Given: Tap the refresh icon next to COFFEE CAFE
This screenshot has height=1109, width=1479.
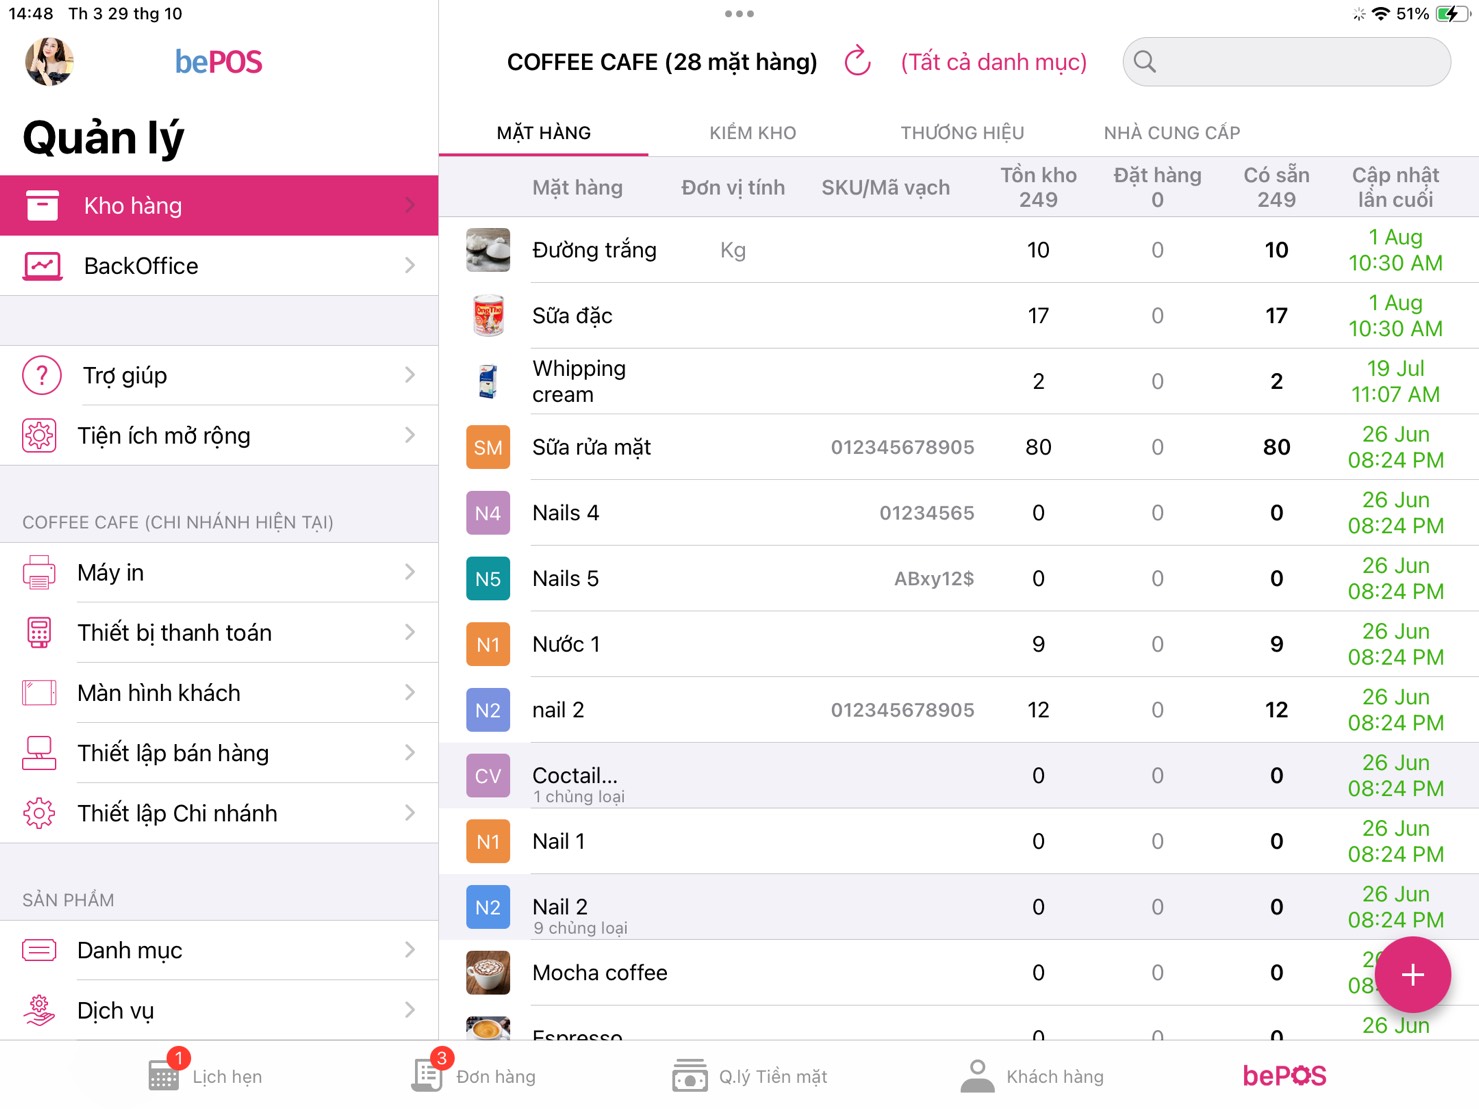Looking at the screenshot, I should [x=857, y=62].
